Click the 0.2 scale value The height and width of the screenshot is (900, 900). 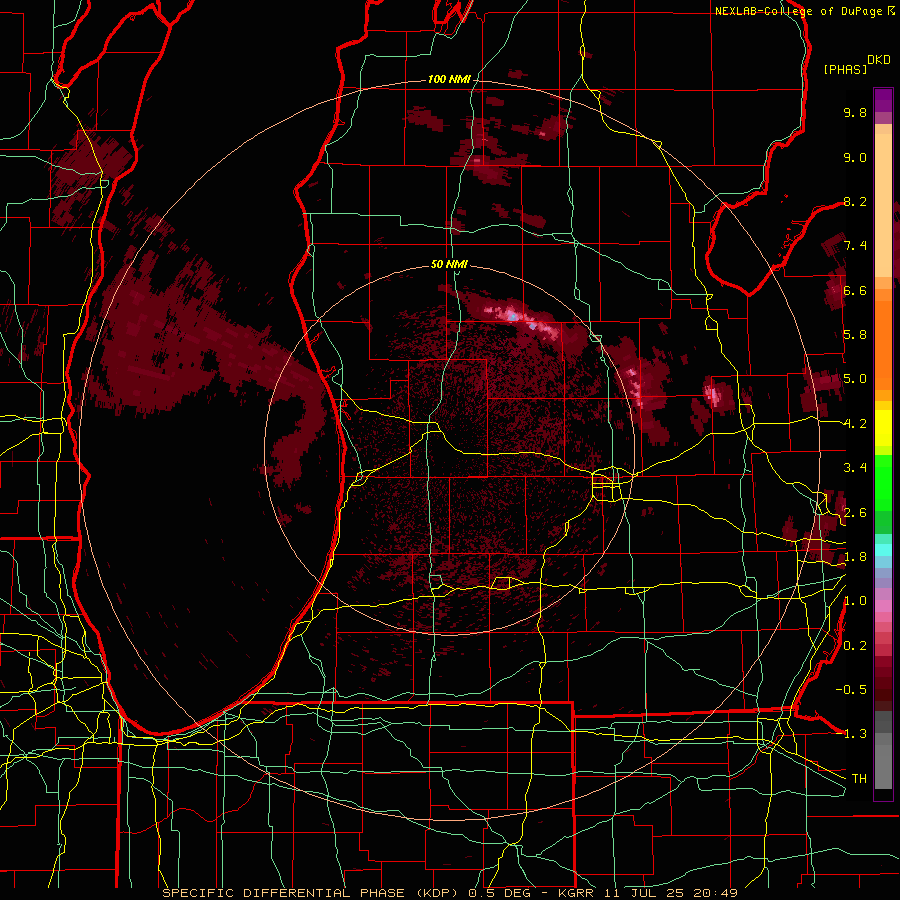point(855,646)
